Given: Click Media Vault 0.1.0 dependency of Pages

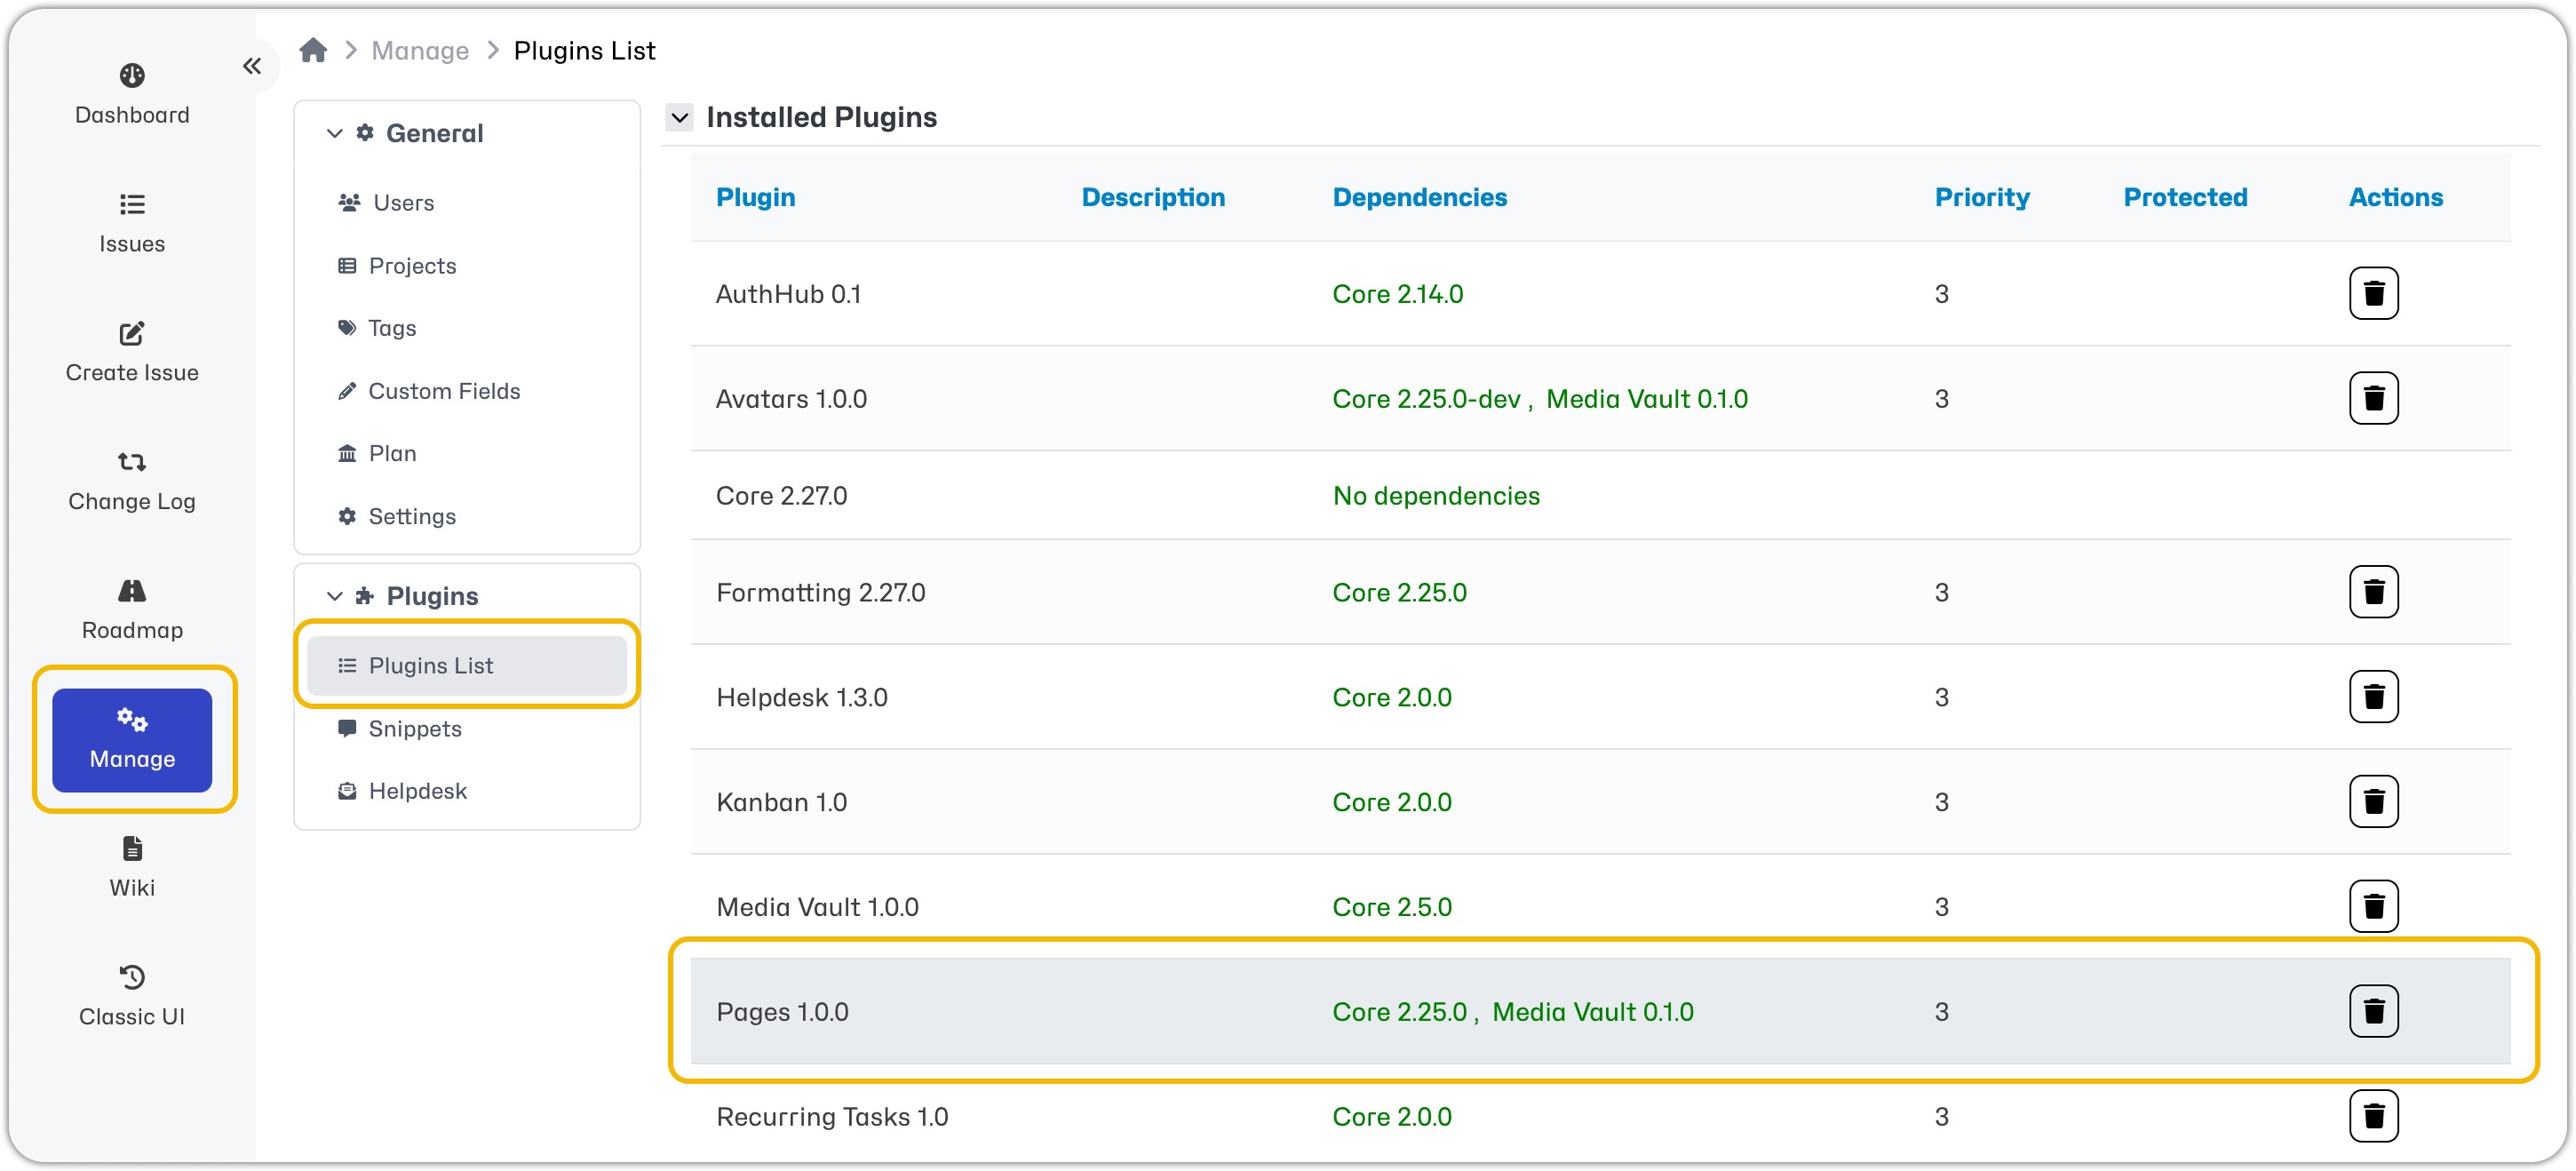Looking at the screenshot, I should pyautogui.click(x=1592, y=1012).
